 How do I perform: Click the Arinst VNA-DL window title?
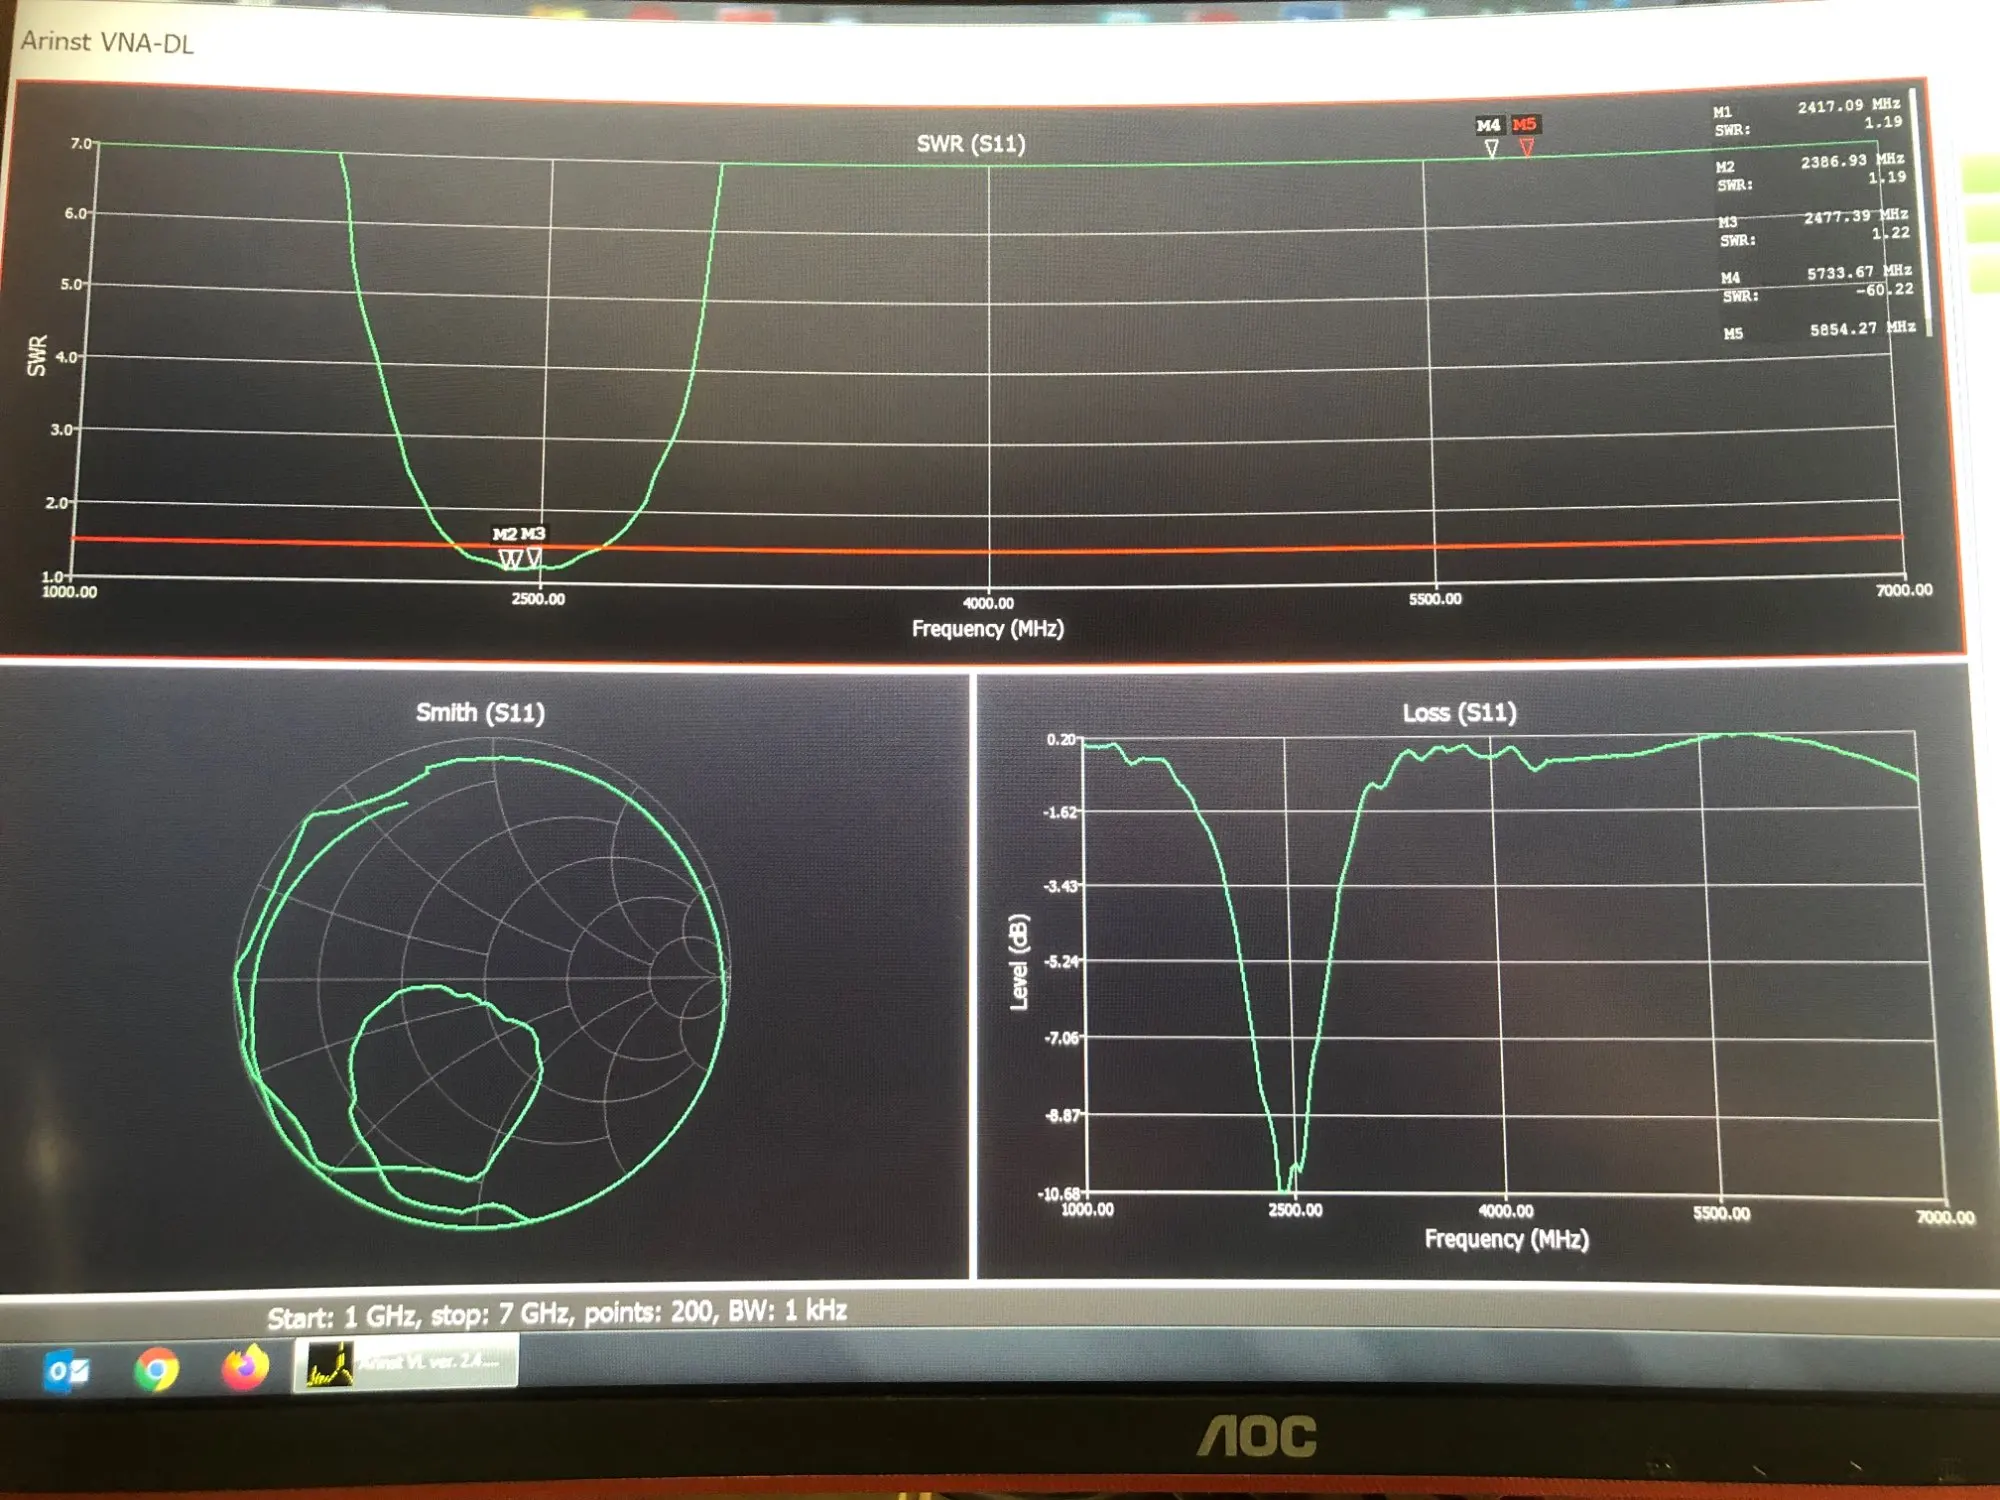108,42
